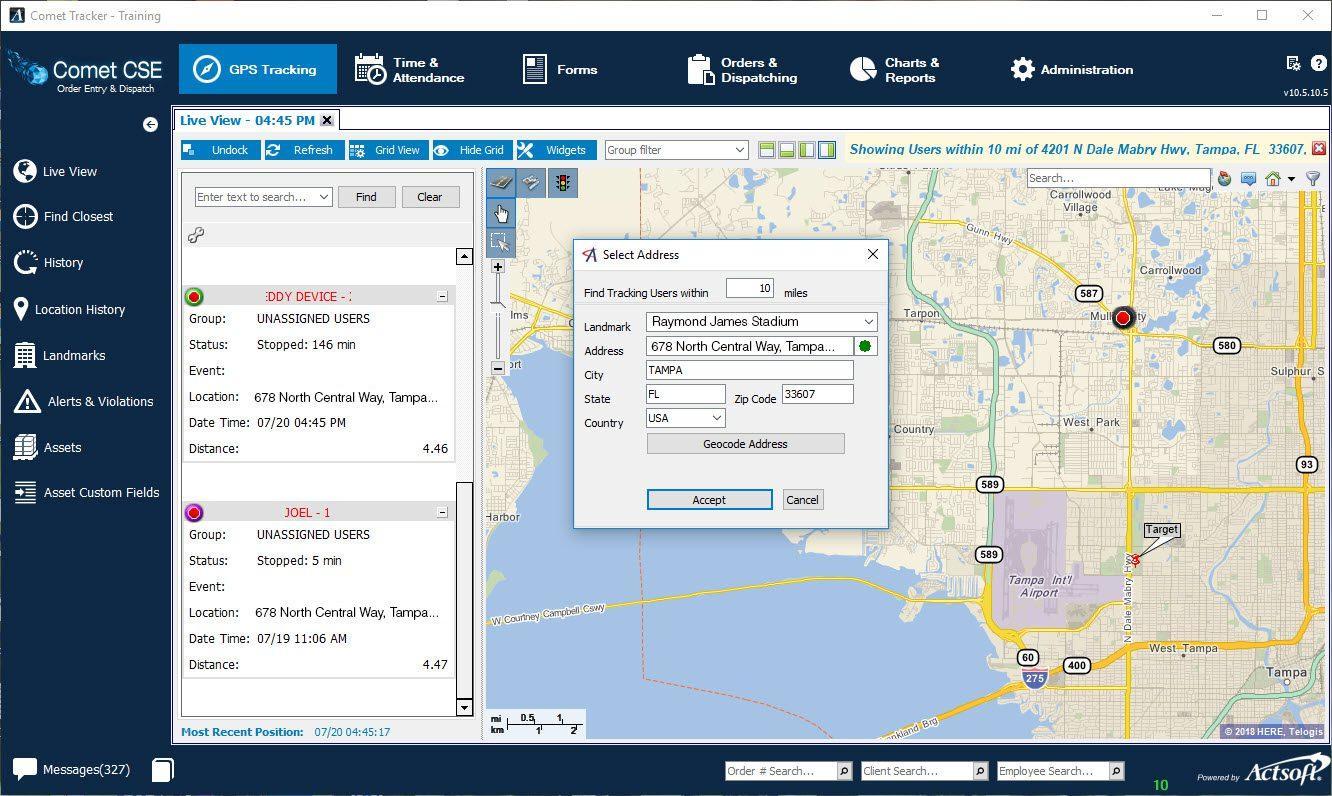Image resolution: width=1332 pixels, height=796 pixels.
Task: Click the JOEL - 1 purple status icon
Action: click(x=194, y=513)
